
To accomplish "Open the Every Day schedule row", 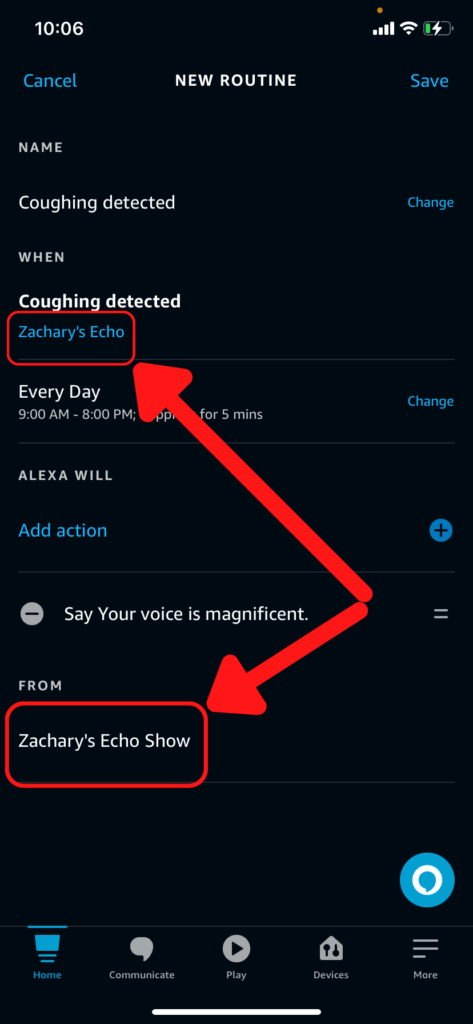I will [x=236, y=401].
